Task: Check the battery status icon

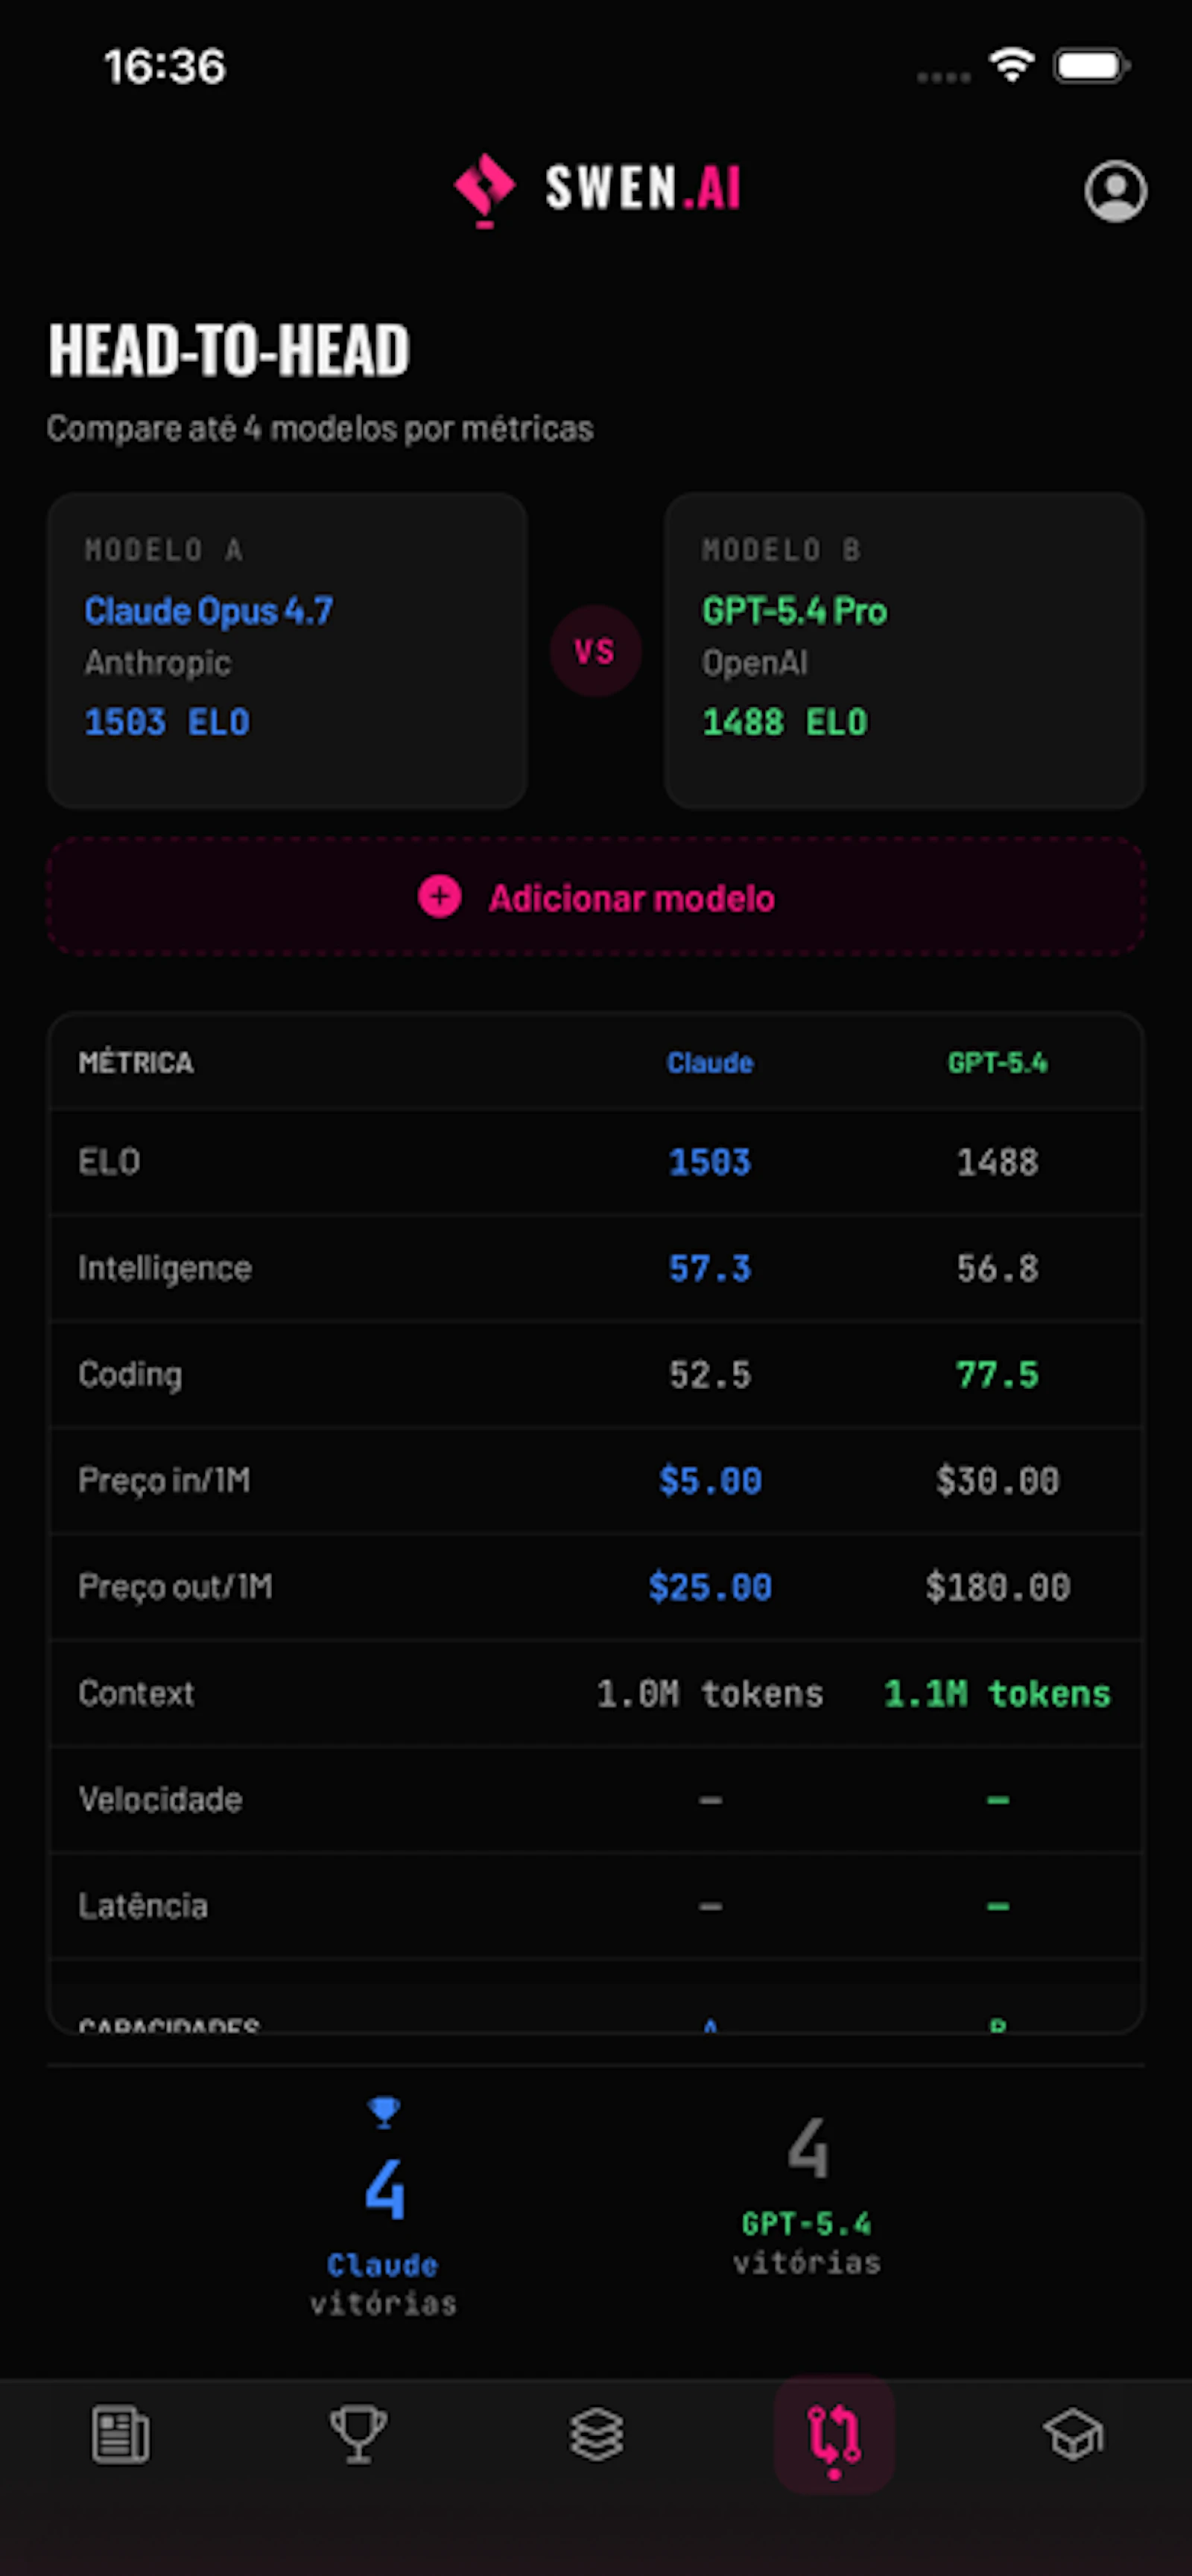Action: tap(1092, 66)
